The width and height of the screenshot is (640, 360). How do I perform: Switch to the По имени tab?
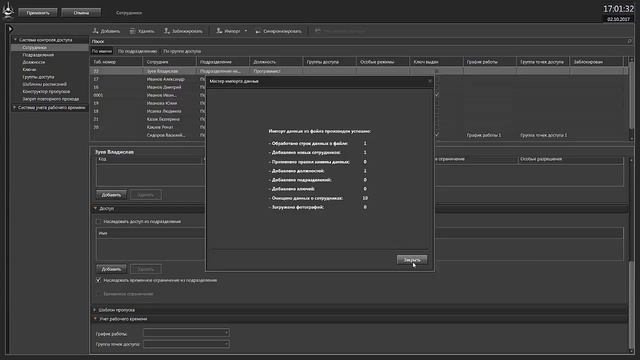(102, 51)
